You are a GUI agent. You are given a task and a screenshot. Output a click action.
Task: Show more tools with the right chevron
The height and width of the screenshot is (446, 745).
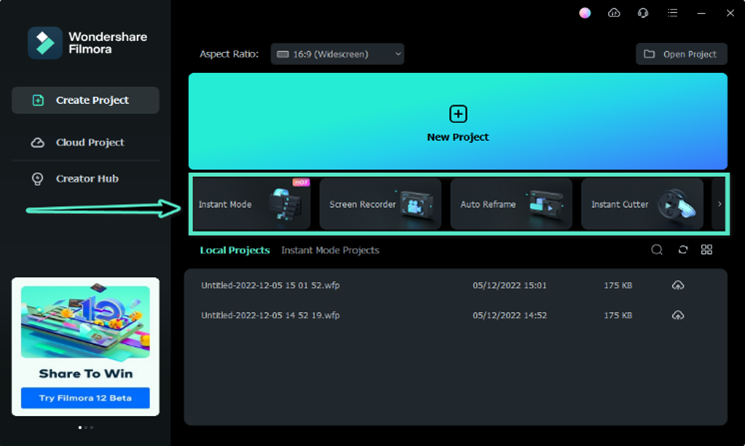[x=719, y=204]
